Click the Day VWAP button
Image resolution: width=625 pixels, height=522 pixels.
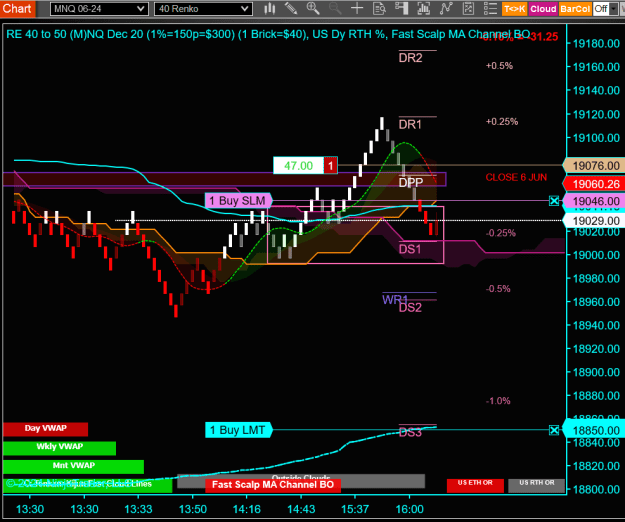(45, 429)
